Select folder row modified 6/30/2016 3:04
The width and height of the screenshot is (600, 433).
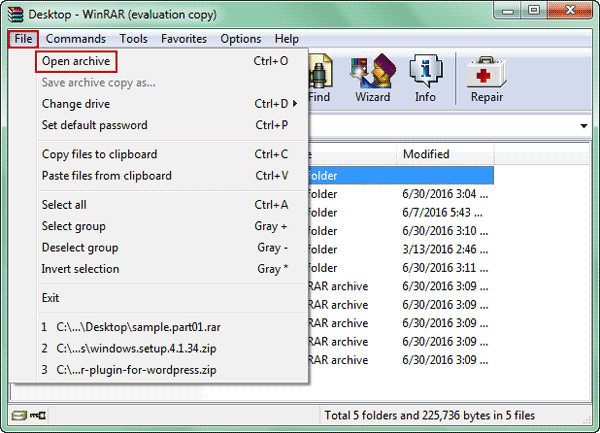(401, 194)
